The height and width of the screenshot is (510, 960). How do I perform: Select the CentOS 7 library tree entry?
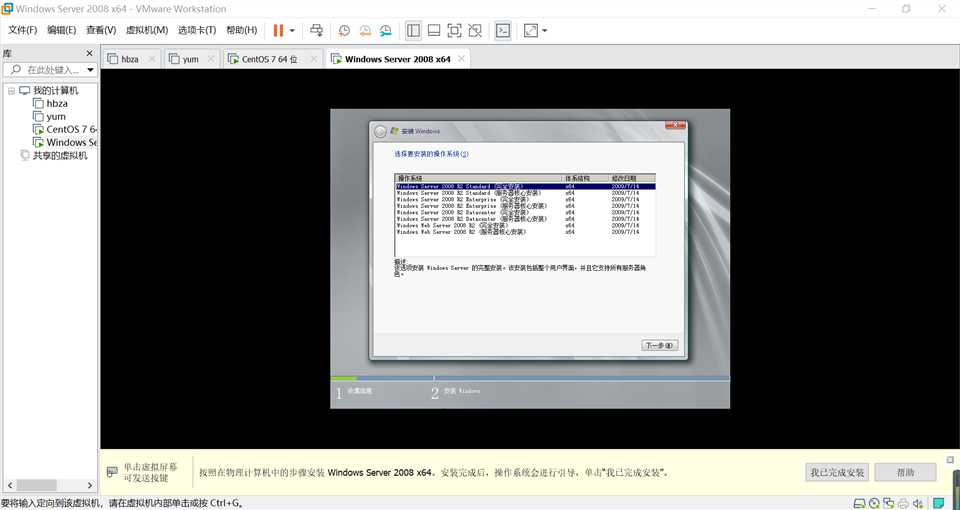(72, 129)
